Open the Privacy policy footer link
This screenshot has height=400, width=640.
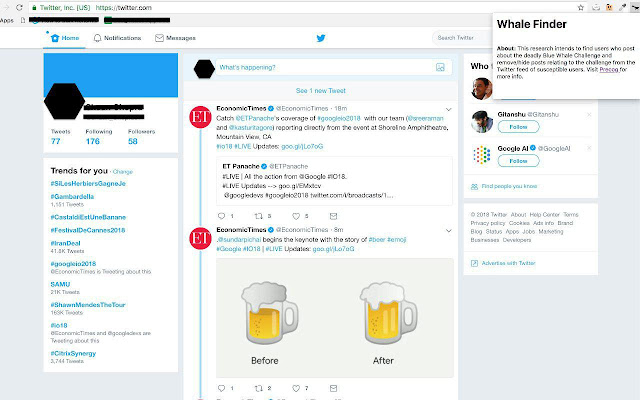point(488,223)
